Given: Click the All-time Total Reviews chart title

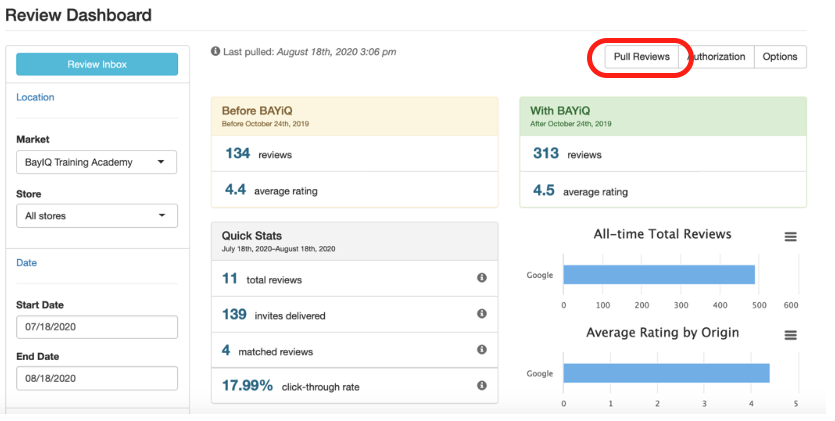Looking at the screenshot, I should click(662, 234).
